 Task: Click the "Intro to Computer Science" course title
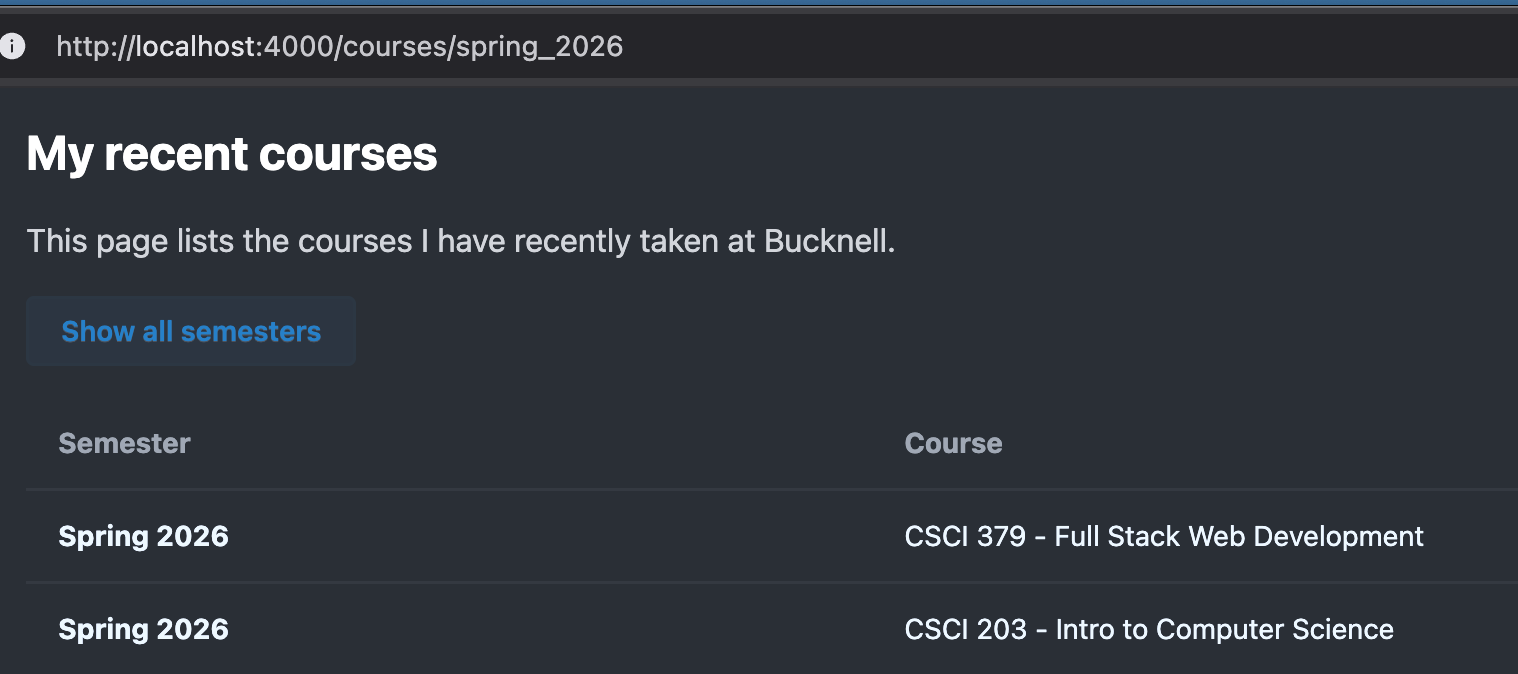click(1224, 629)
